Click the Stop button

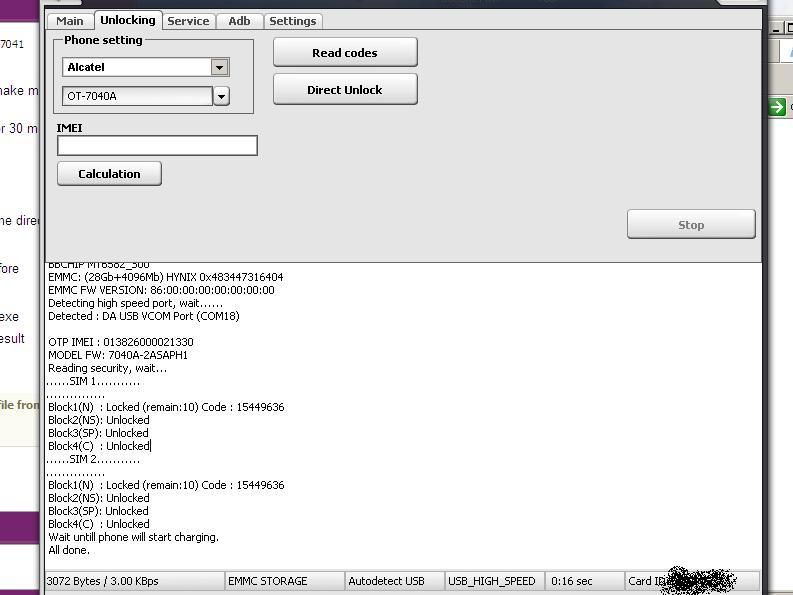click(x=690, y=225)
